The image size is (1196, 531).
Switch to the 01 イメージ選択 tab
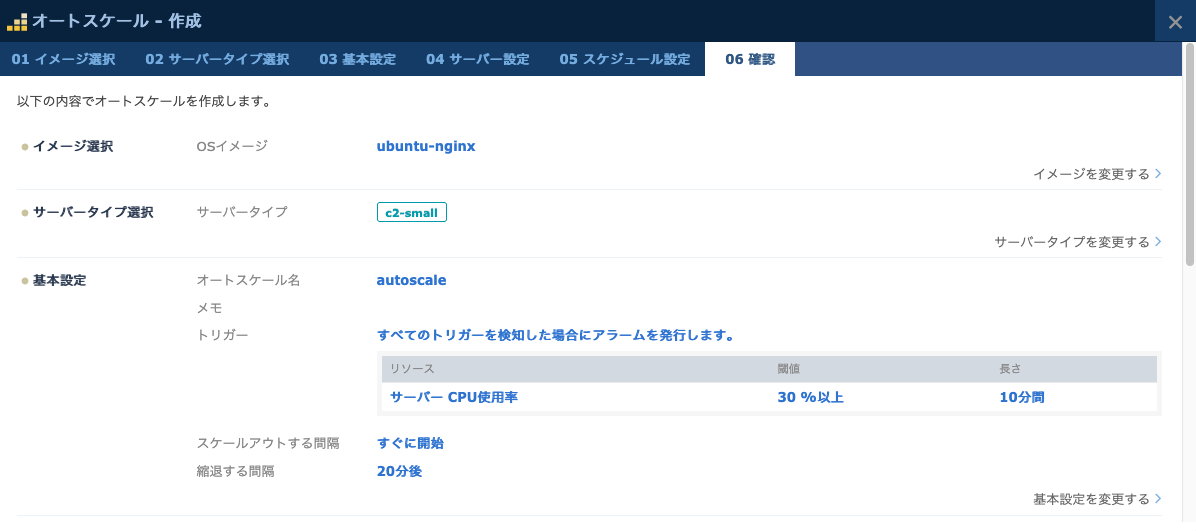pyautogui.click(x=63, y=59)
